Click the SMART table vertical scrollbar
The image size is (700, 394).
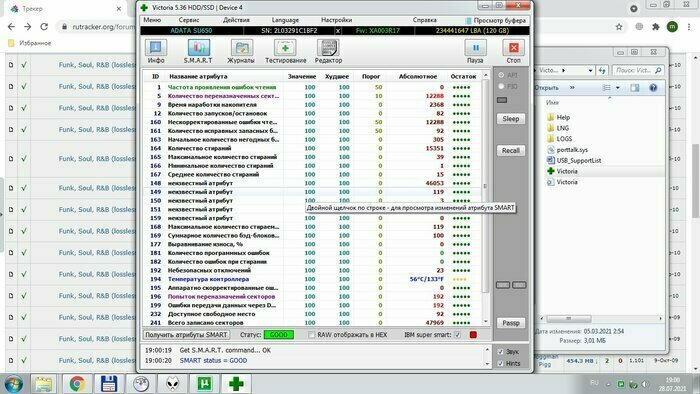(486, 187)
